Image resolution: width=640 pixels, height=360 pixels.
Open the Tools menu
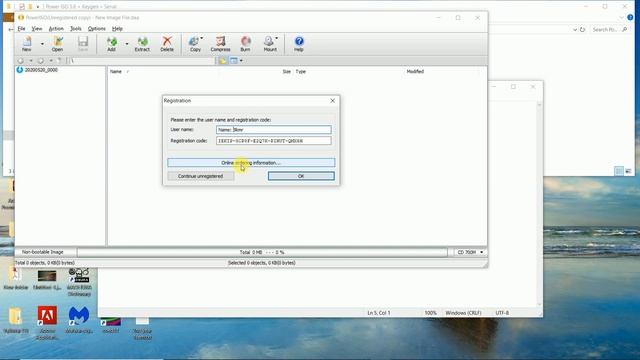coord(76,29)
